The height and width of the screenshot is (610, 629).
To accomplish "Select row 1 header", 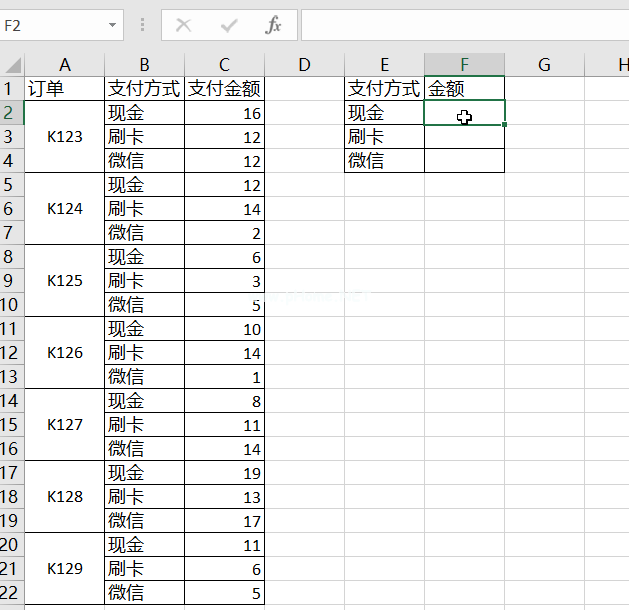I will 12,89.
